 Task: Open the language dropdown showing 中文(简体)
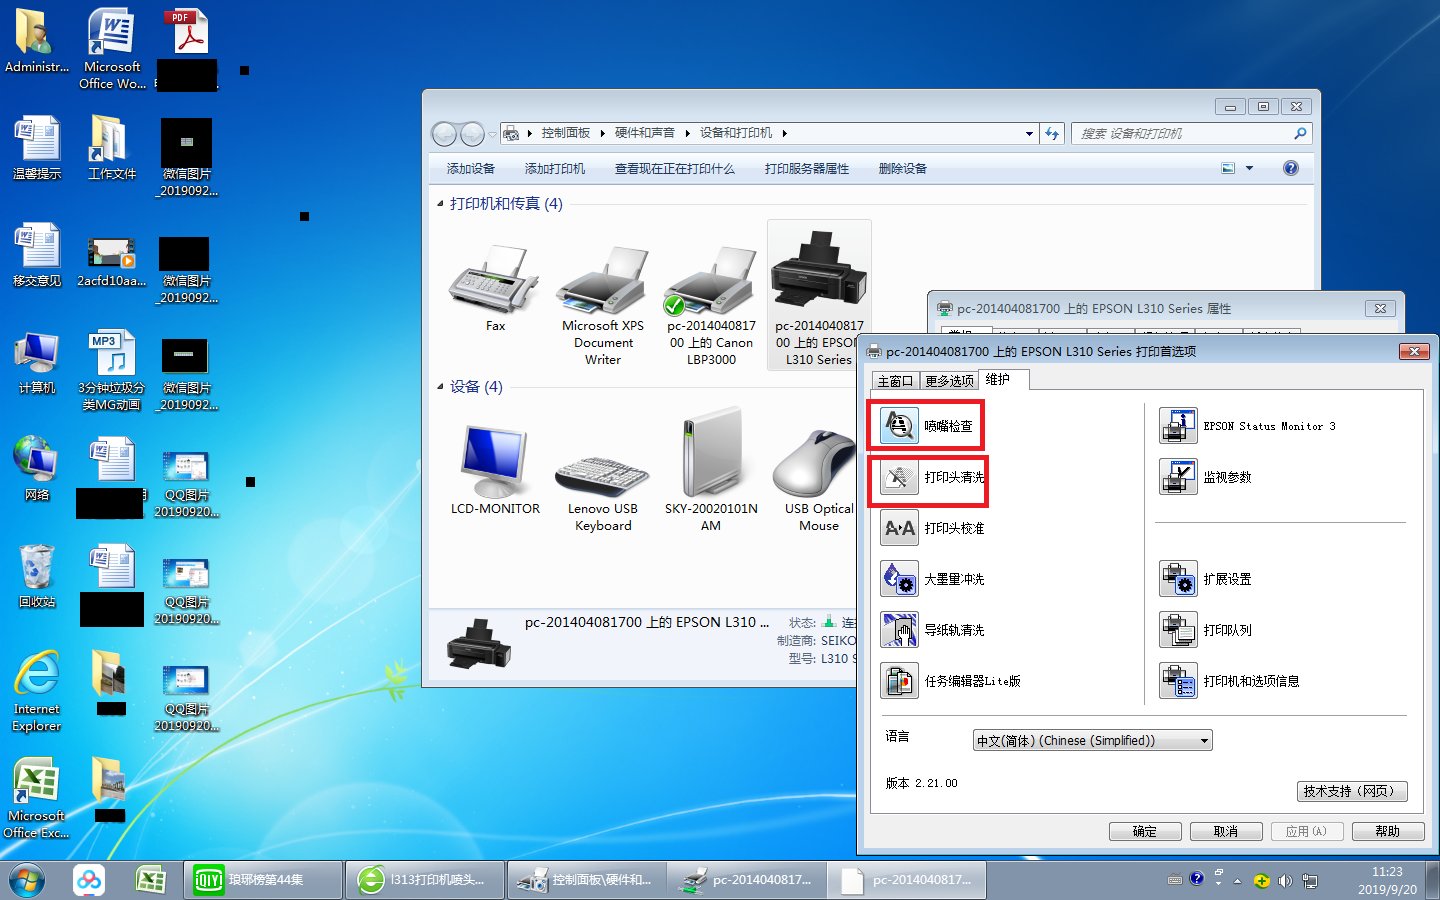1092,741
